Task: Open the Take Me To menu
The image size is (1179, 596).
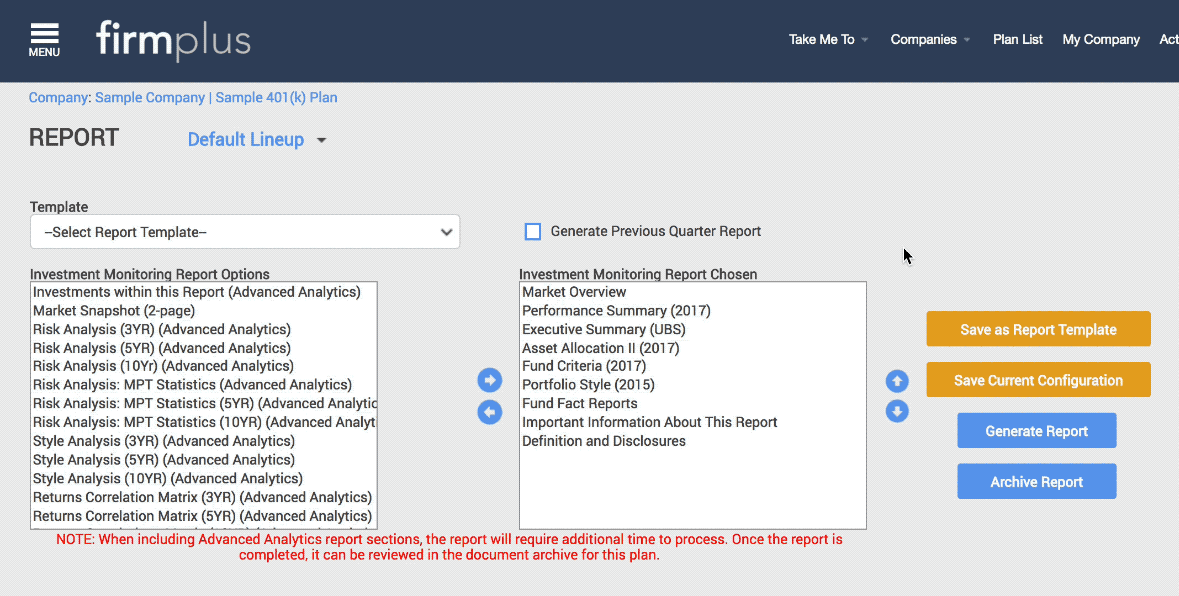Action: pos(828,39)
